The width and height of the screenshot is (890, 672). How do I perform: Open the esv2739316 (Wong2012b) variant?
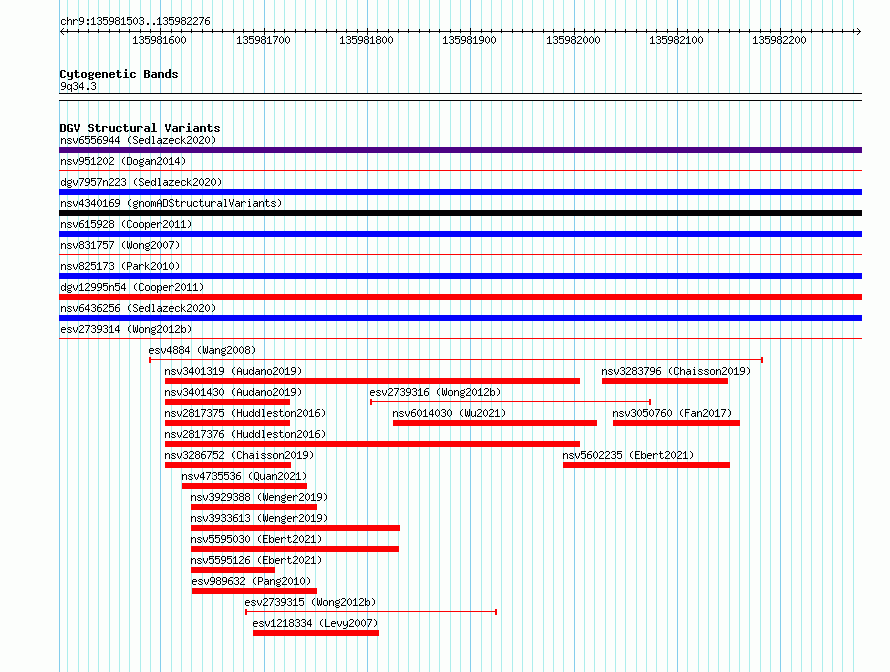pos(435,392)
